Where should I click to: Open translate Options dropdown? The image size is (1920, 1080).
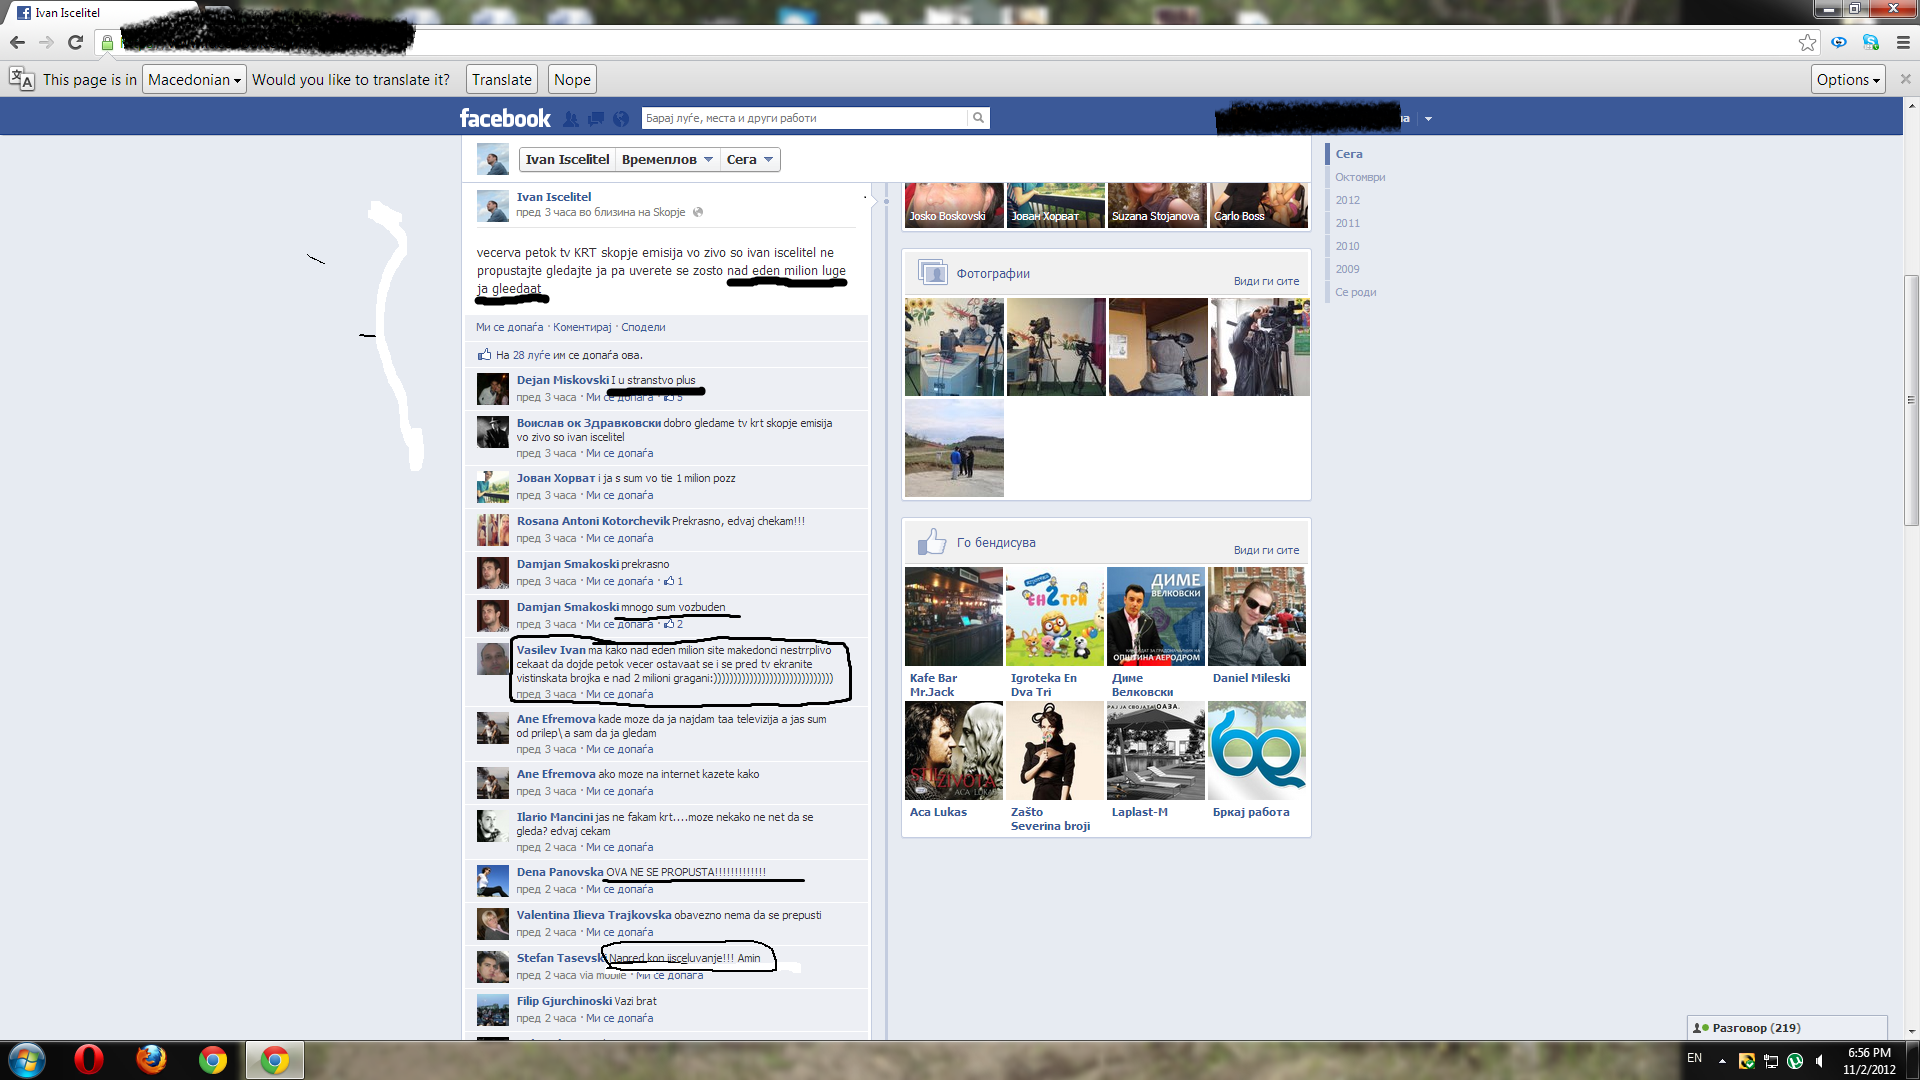point(1847,80)
